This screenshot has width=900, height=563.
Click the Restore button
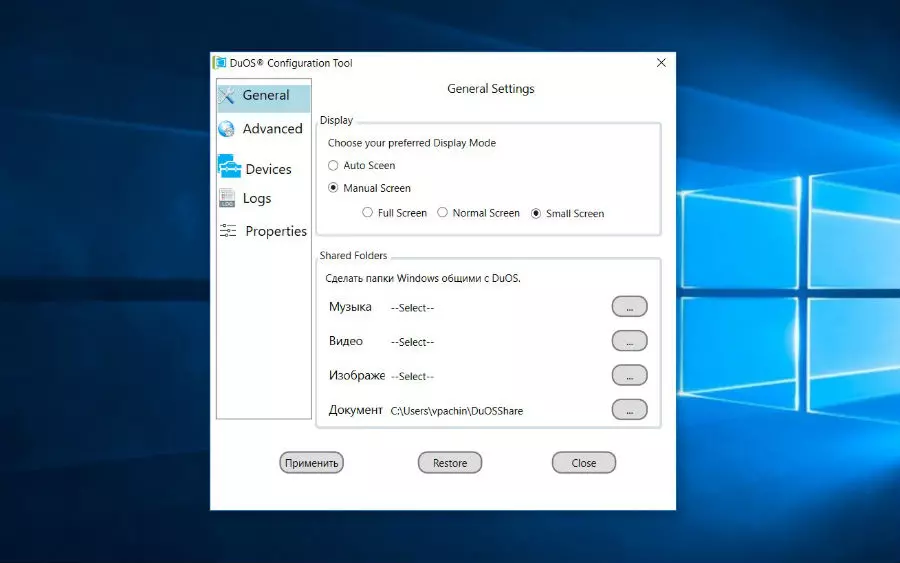450,463
